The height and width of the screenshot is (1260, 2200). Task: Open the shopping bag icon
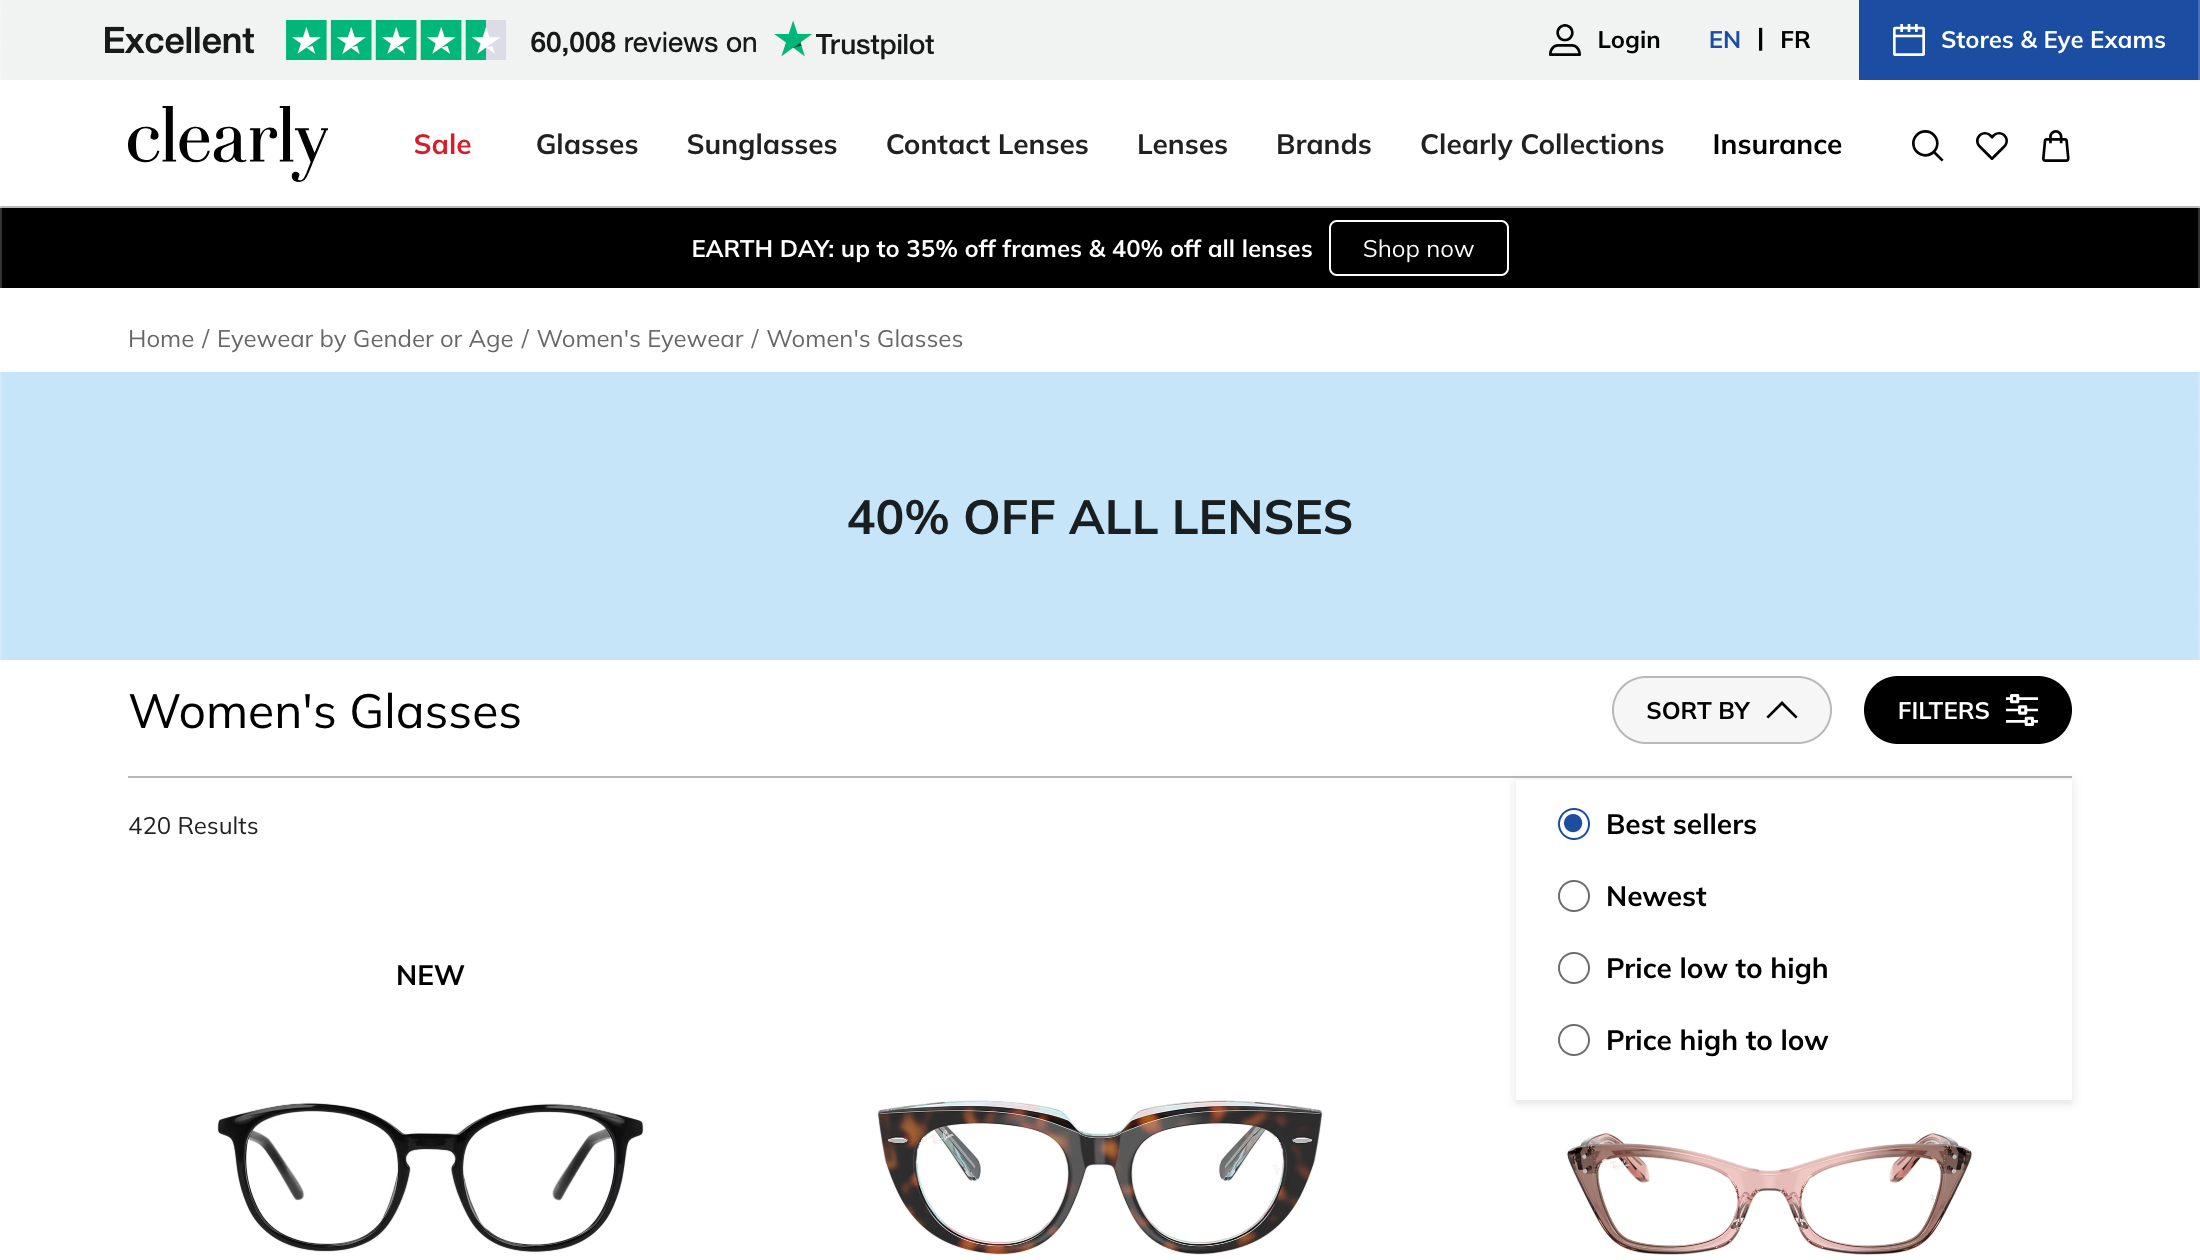(2055, 146)
